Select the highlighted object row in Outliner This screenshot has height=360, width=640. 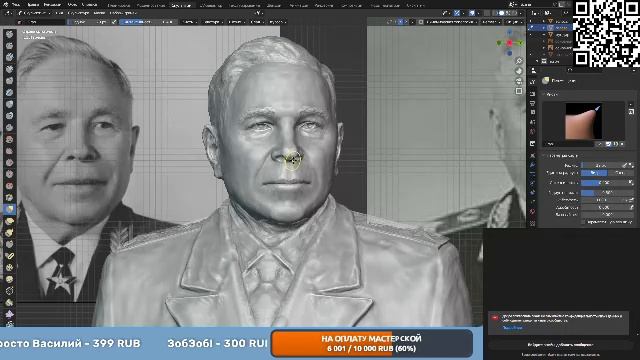(549, 28)
